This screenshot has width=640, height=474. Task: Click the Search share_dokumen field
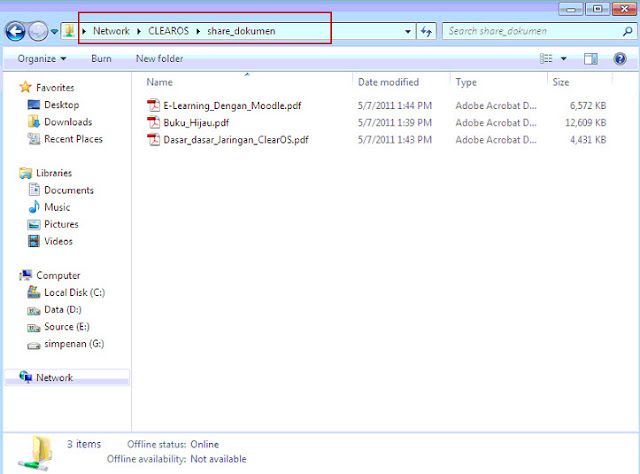click(x=530, y=31)
